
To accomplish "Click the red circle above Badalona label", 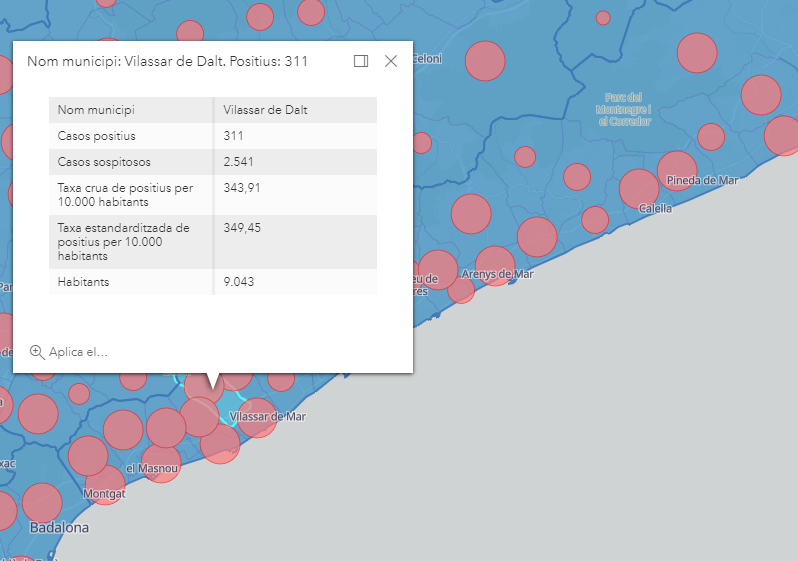I will coord(42,503).
